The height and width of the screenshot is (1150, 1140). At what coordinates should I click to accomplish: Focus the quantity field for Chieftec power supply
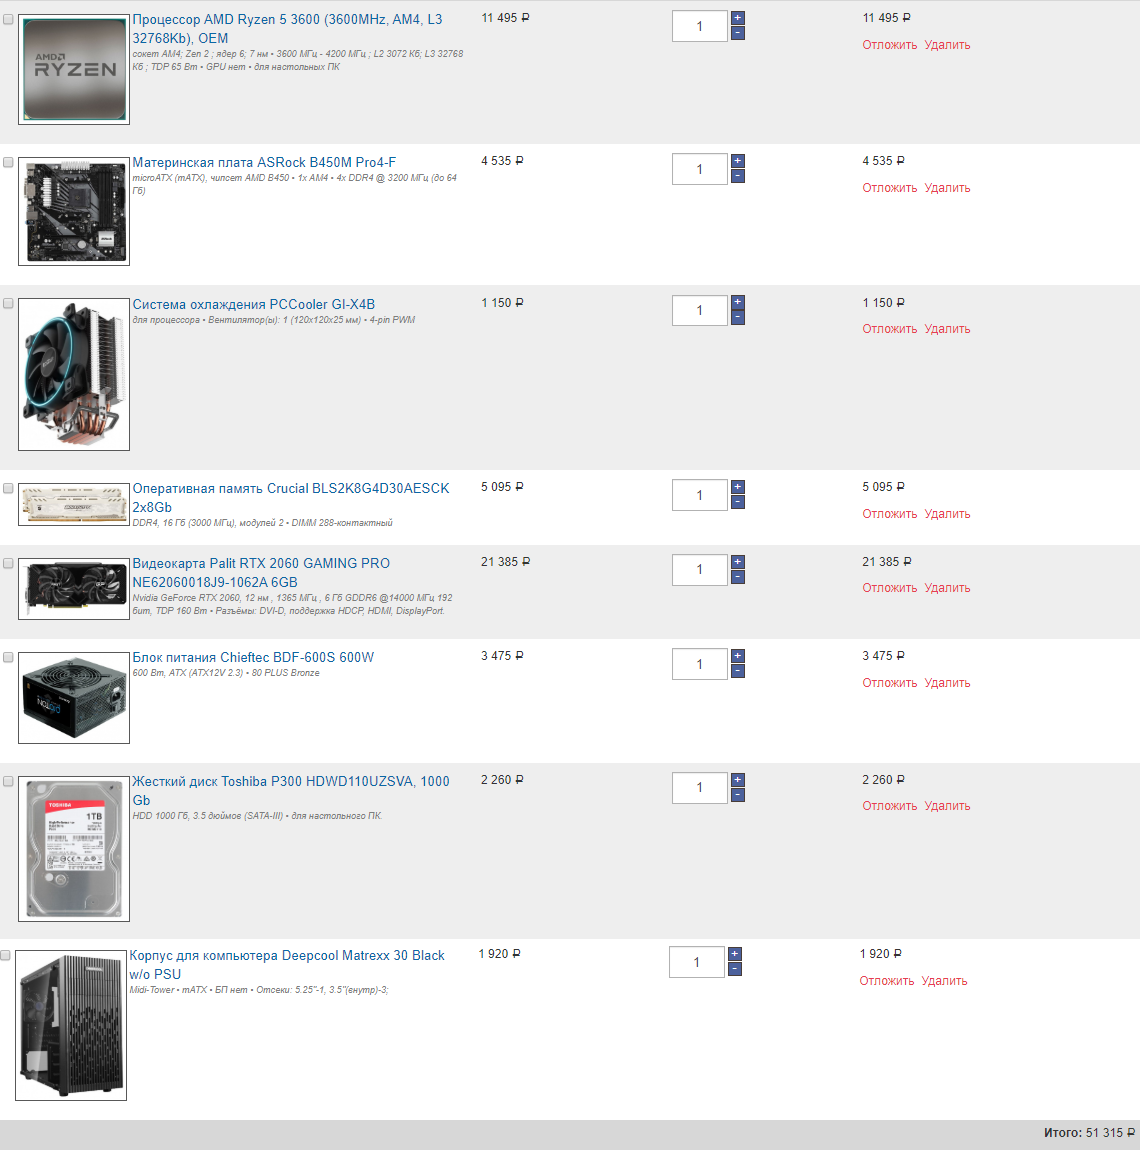pyautogui.click(x=700, y=664)
